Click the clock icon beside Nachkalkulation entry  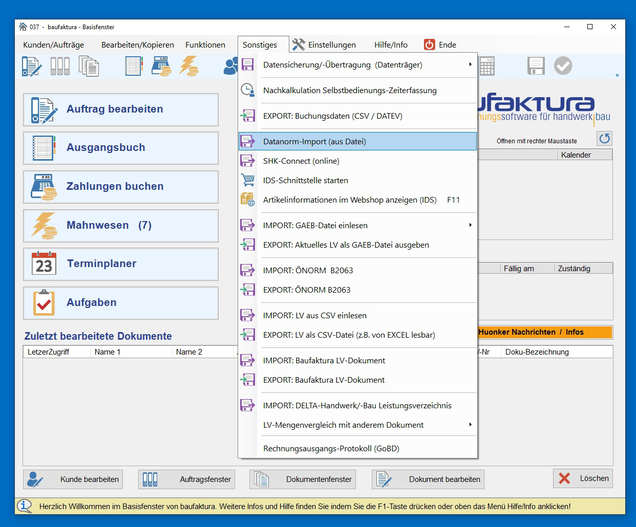click(x=248, y=90)
